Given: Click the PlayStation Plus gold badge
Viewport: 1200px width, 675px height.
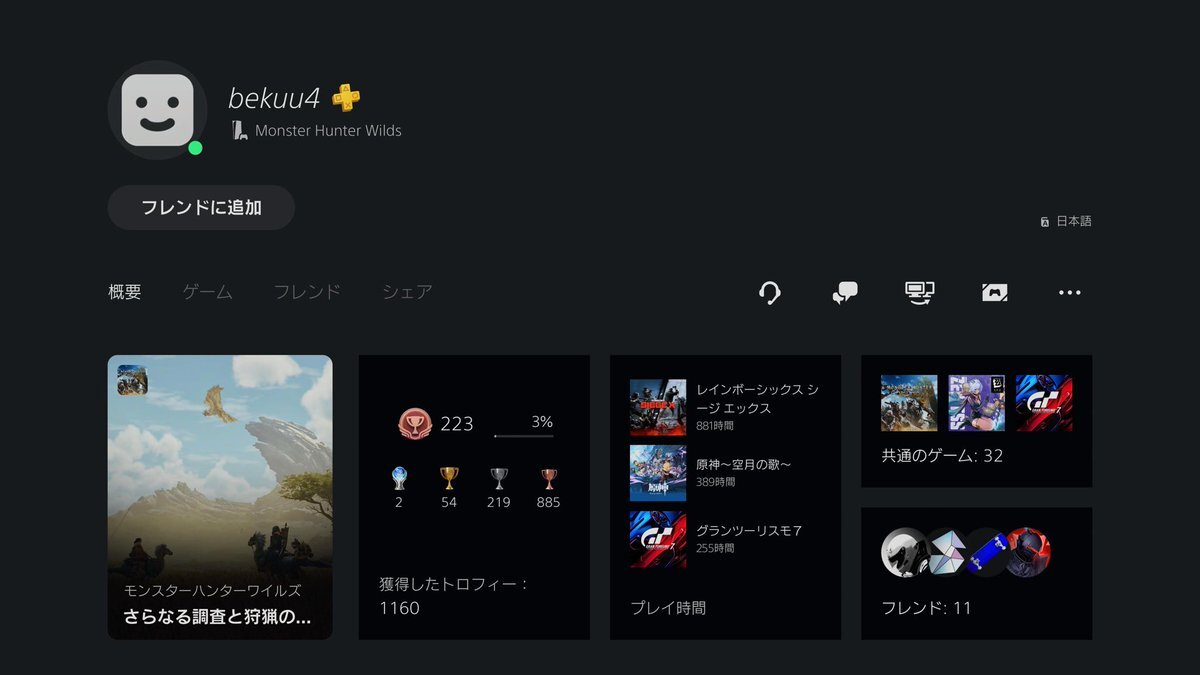Looking at the screenshot, I should point(346,97).
